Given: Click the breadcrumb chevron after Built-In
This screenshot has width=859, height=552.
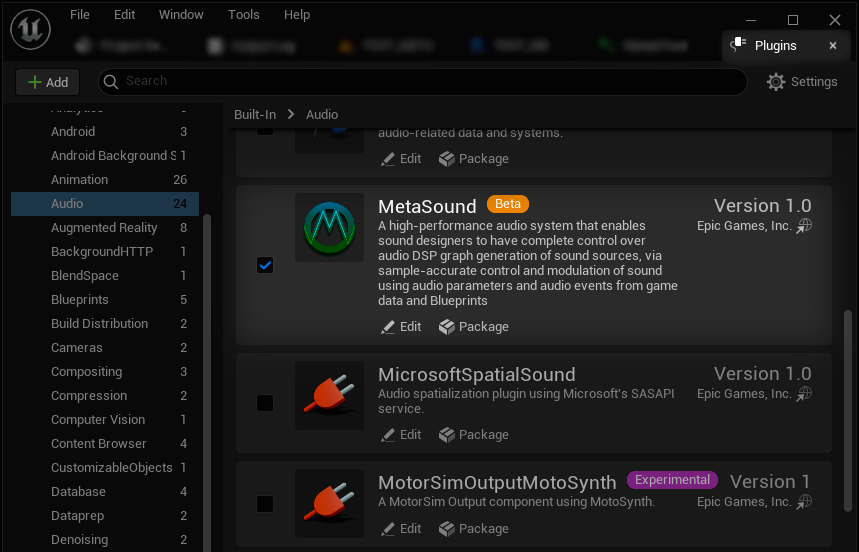Looking at the screenshot, I should click(x=291, y=115).
